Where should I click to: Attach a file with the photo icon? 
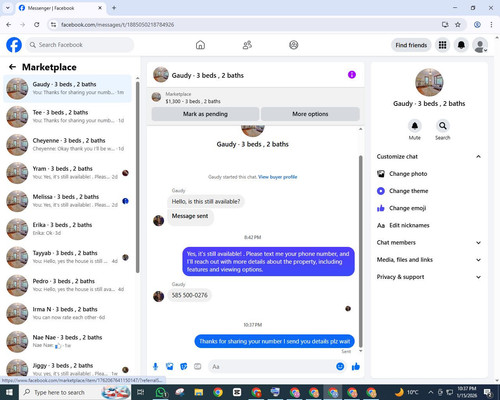(x=170, y=367)
